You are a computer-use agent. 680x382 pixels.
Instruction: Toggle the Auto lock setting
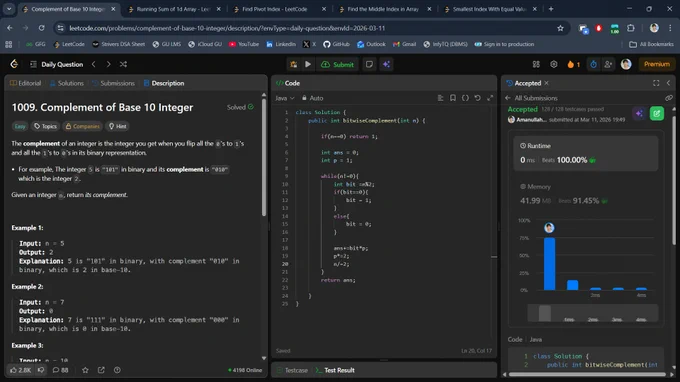[313, 98]
